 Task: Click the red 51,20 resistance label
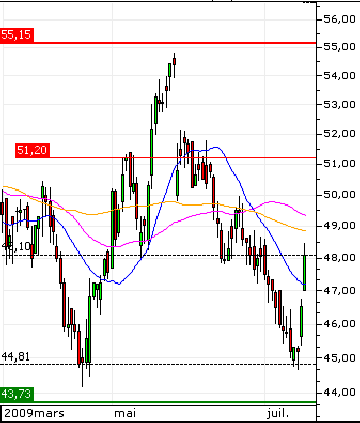click(x=32, y=150)
